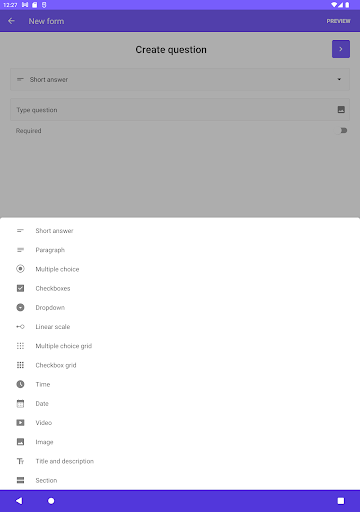Screen dimensions: 360x512
Task: Open the form PREVIEW
Action: [338, 21]
